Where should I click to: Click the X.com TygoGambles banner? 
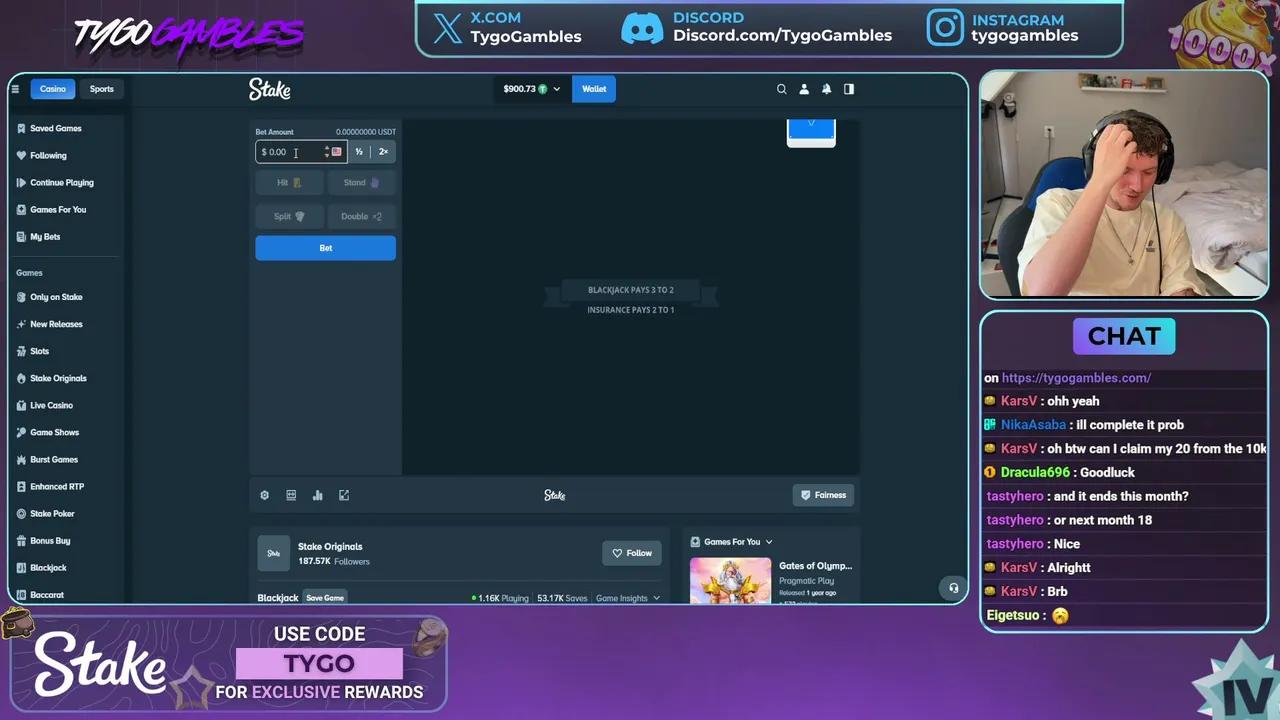coord(507,28)
